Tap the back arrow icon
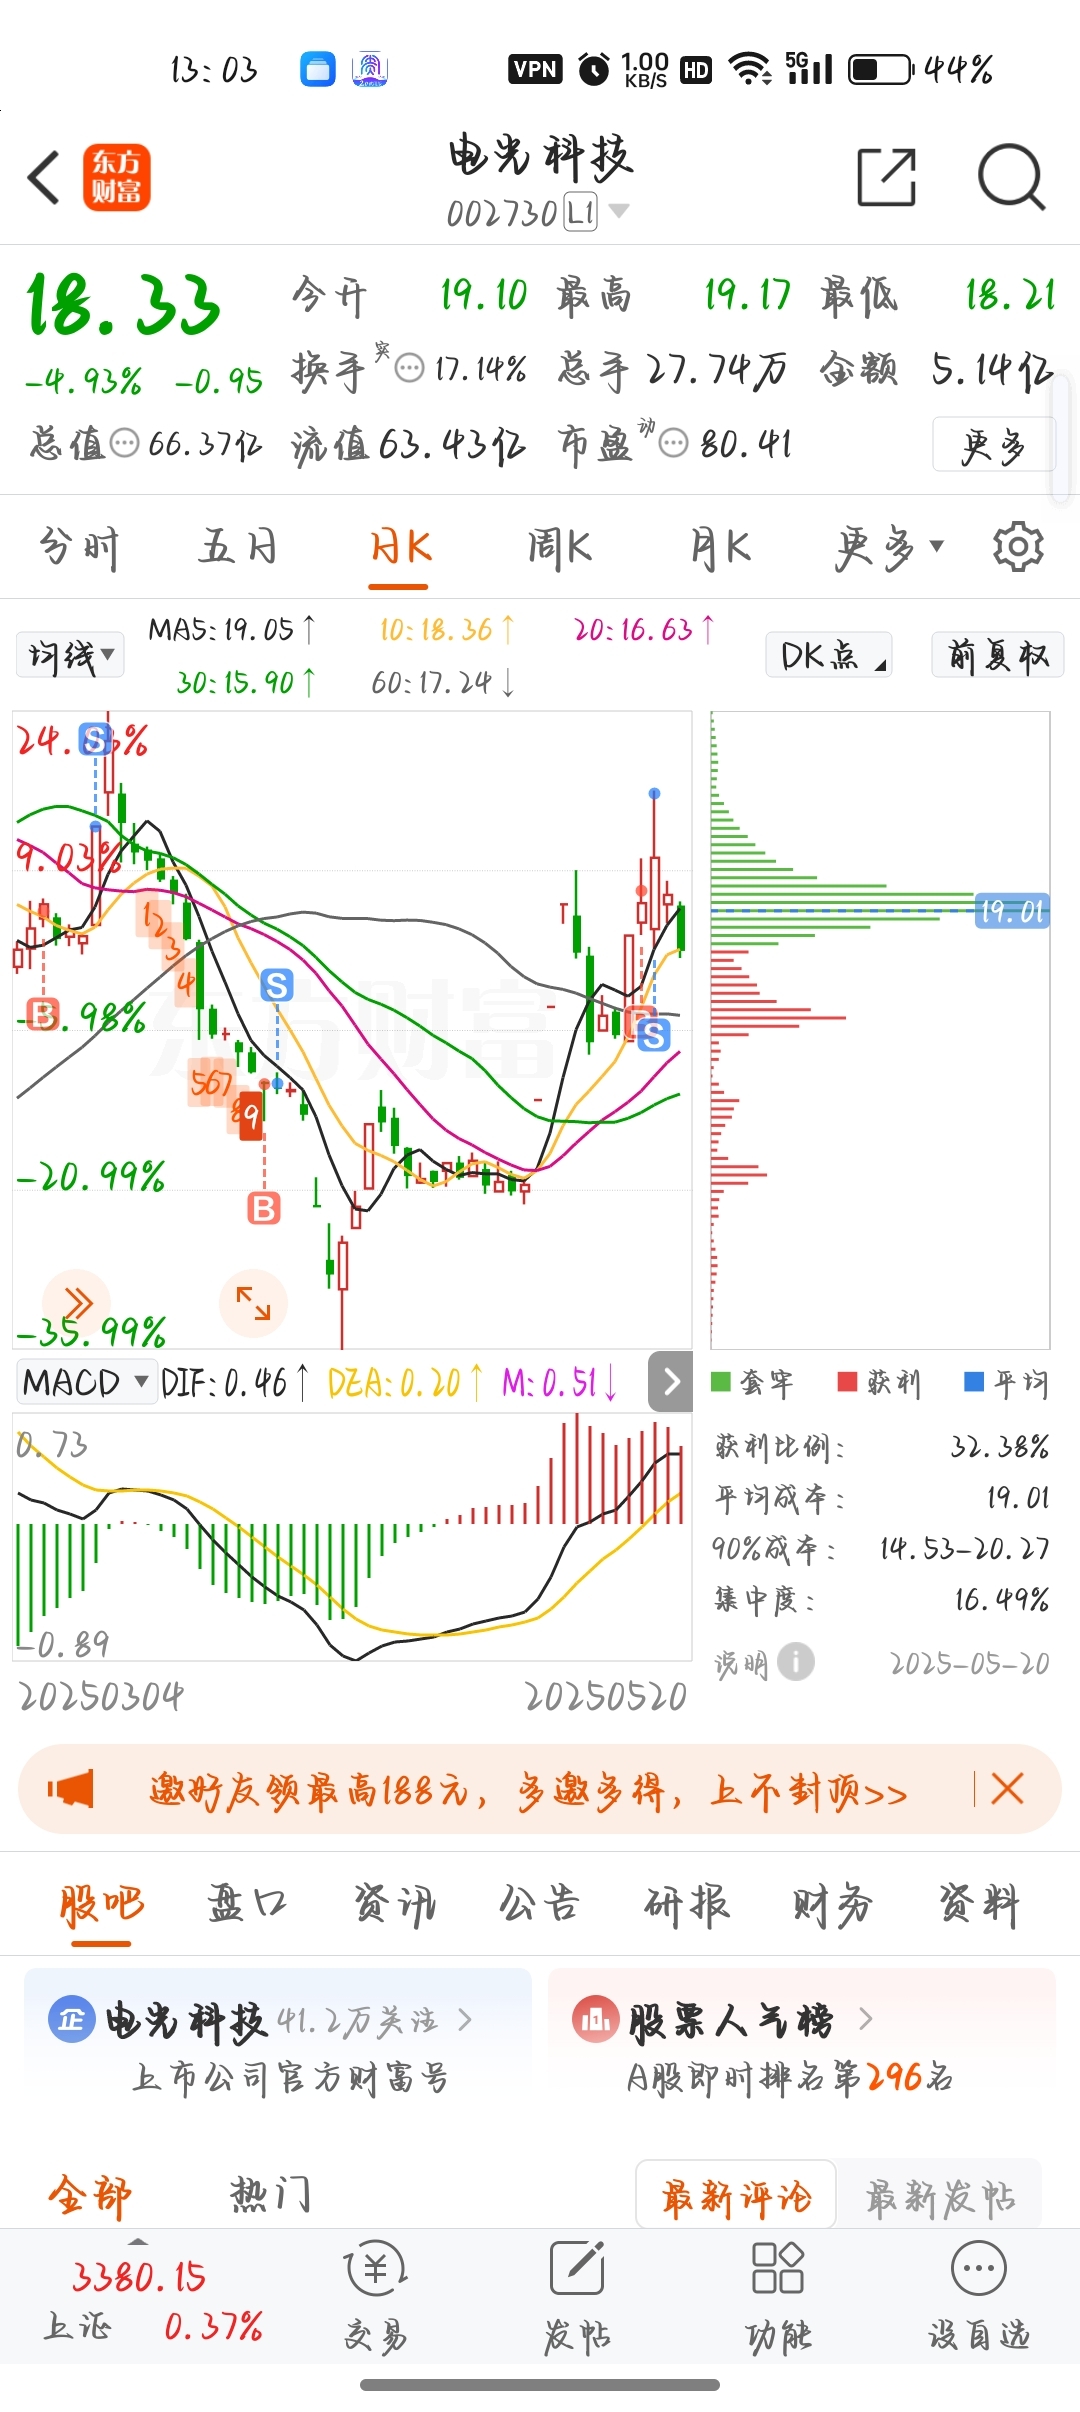This screenshot has width=1080, height=2412. (x=43, y=178)
